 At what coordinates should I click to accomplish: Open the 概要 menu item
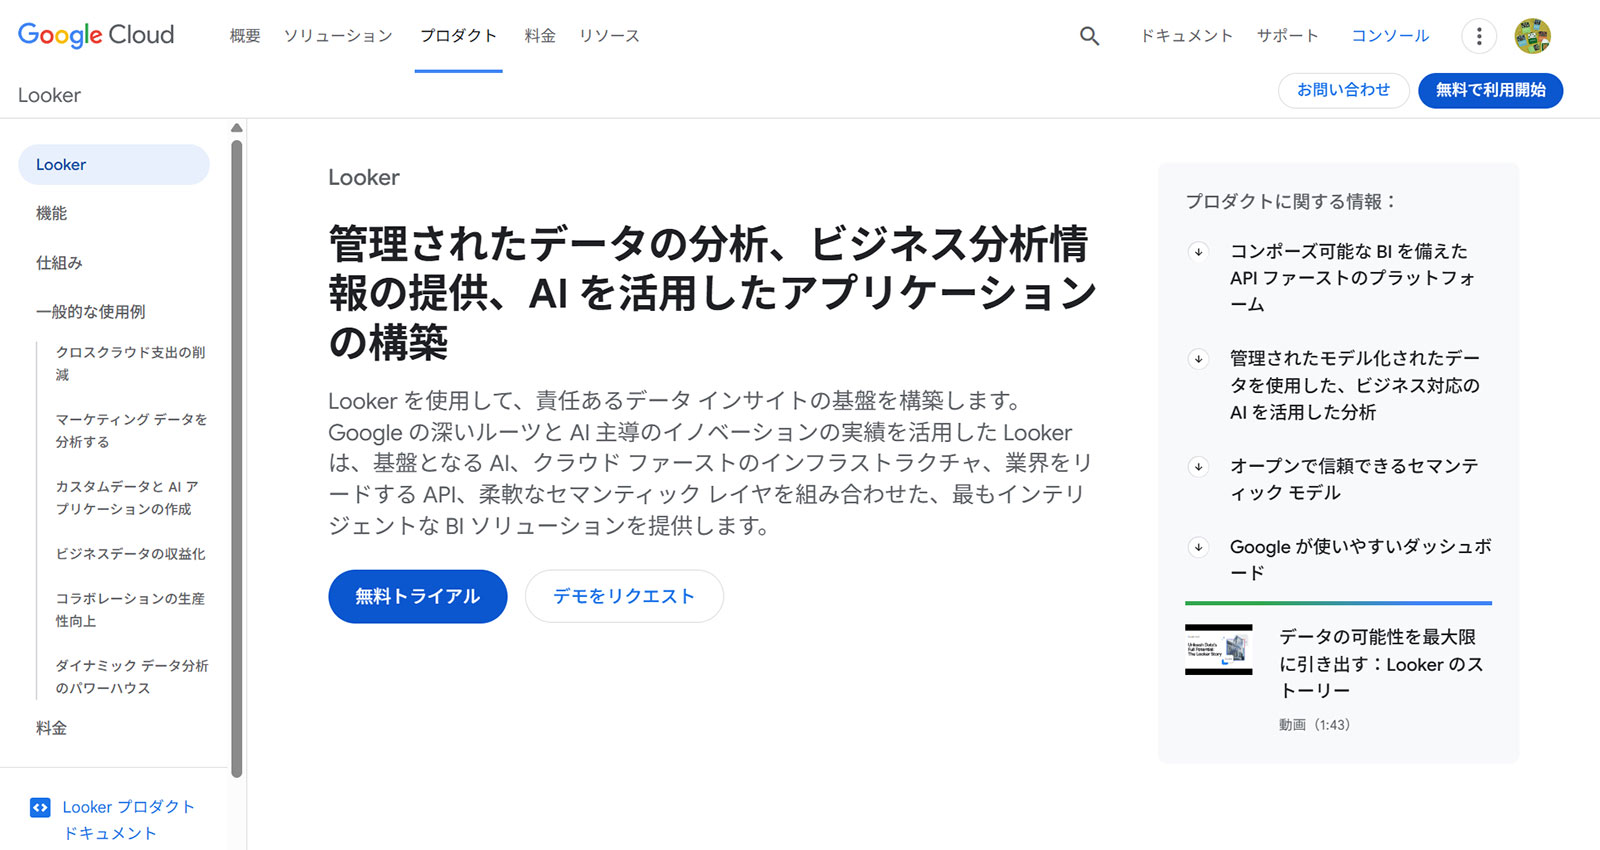[x=245, y=36]
